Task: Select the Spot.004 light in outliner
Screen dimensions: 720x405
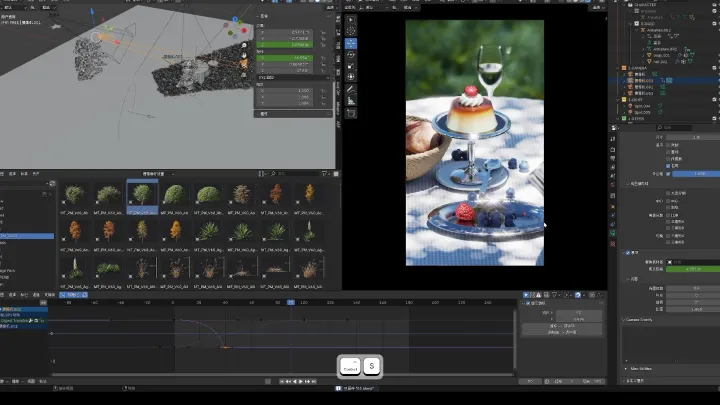Action: (642, 106)
